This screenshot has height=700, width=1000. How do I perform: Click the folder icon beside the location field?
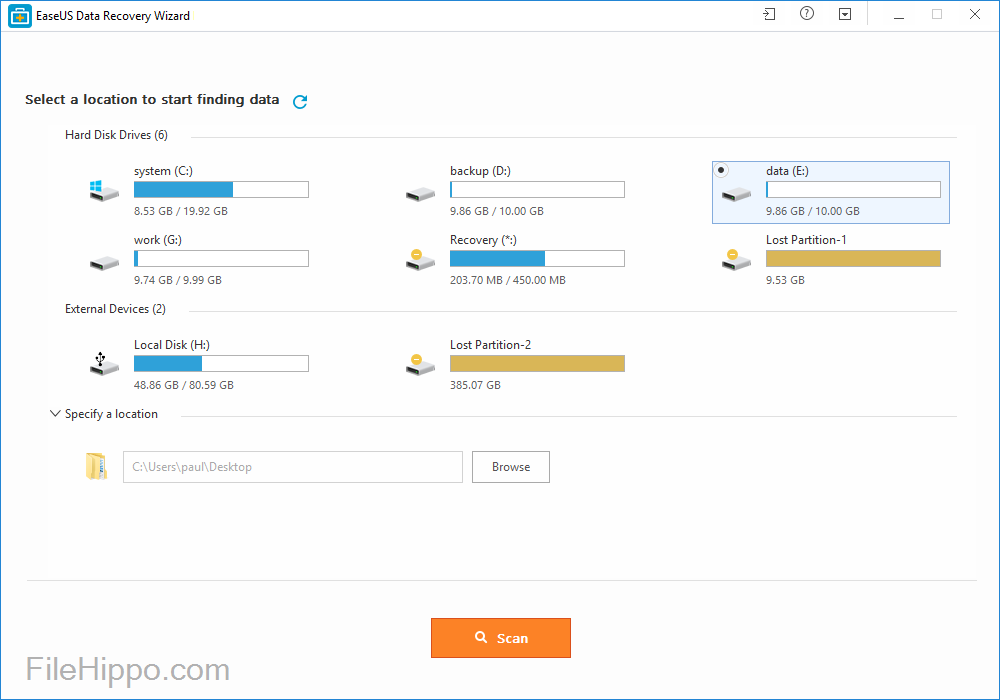click(96, 466)
